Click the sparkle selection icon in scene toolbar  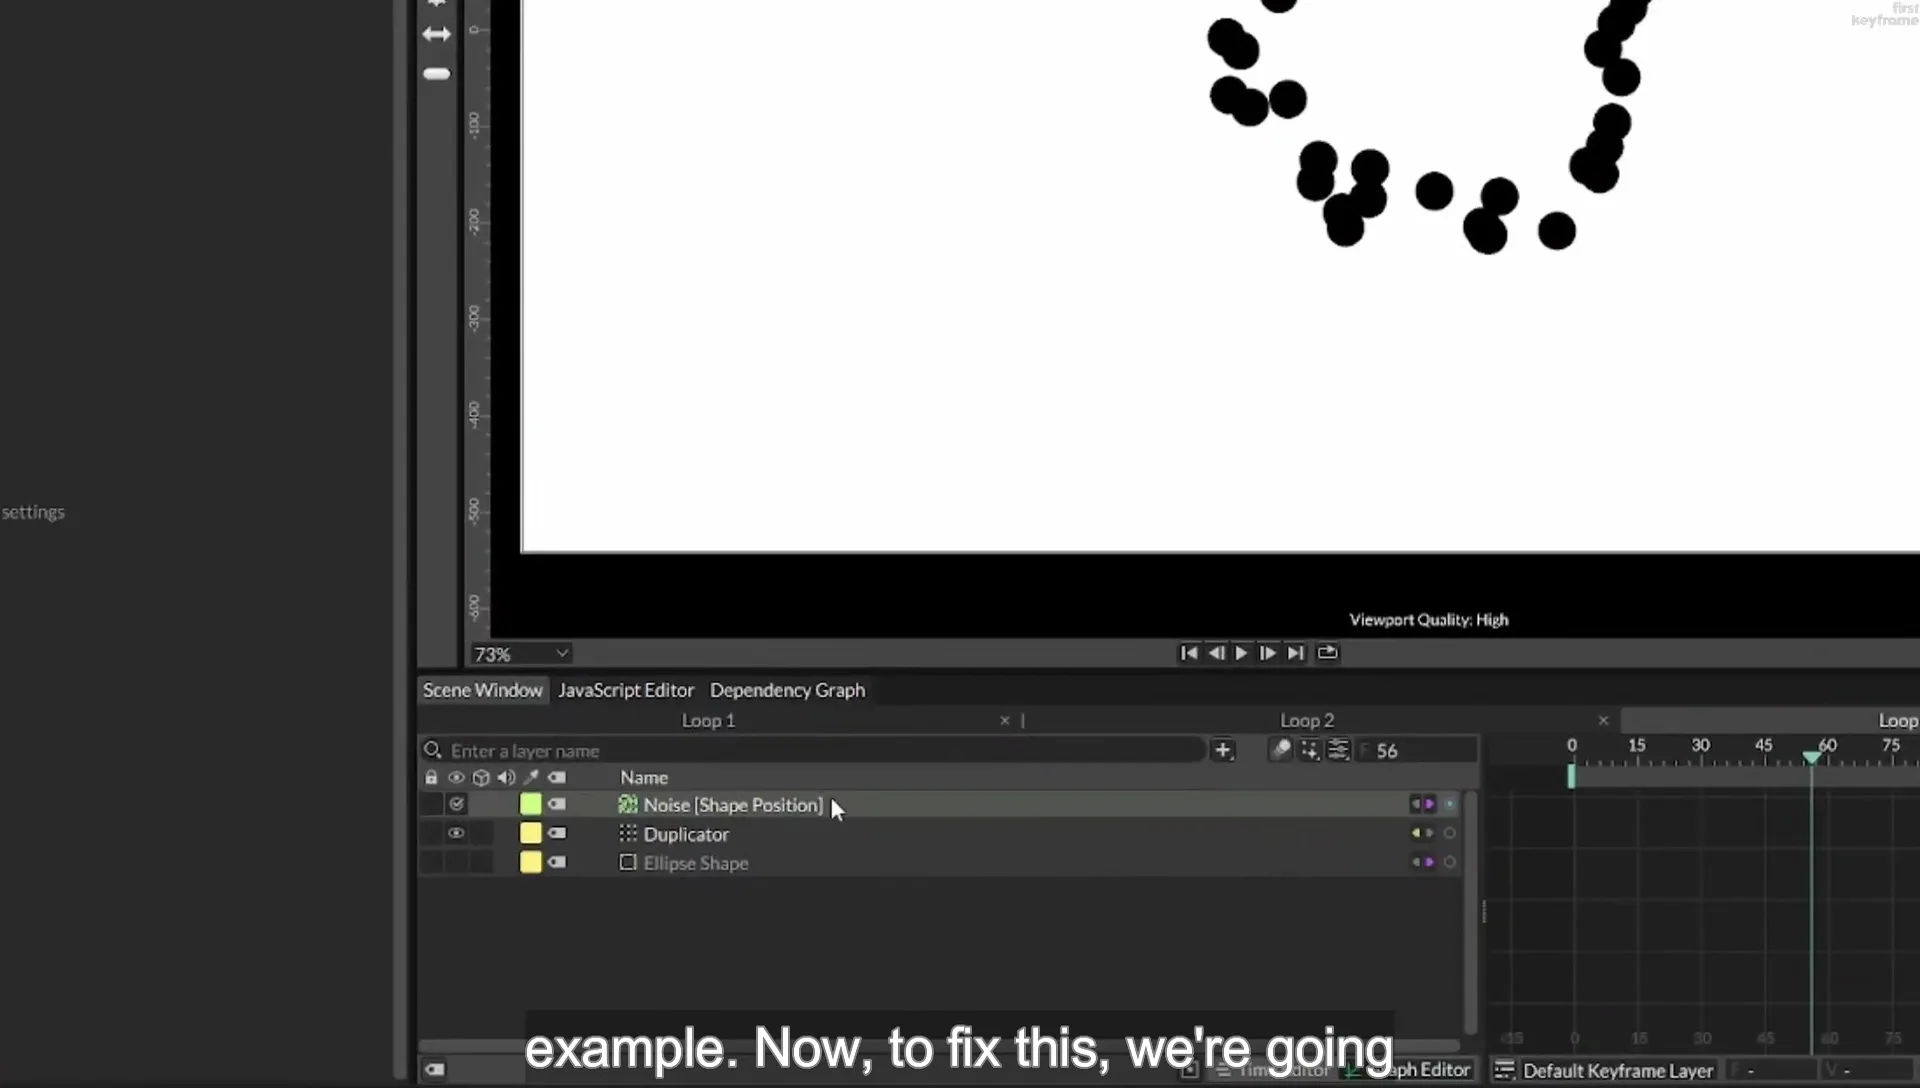pos(1310,750)
